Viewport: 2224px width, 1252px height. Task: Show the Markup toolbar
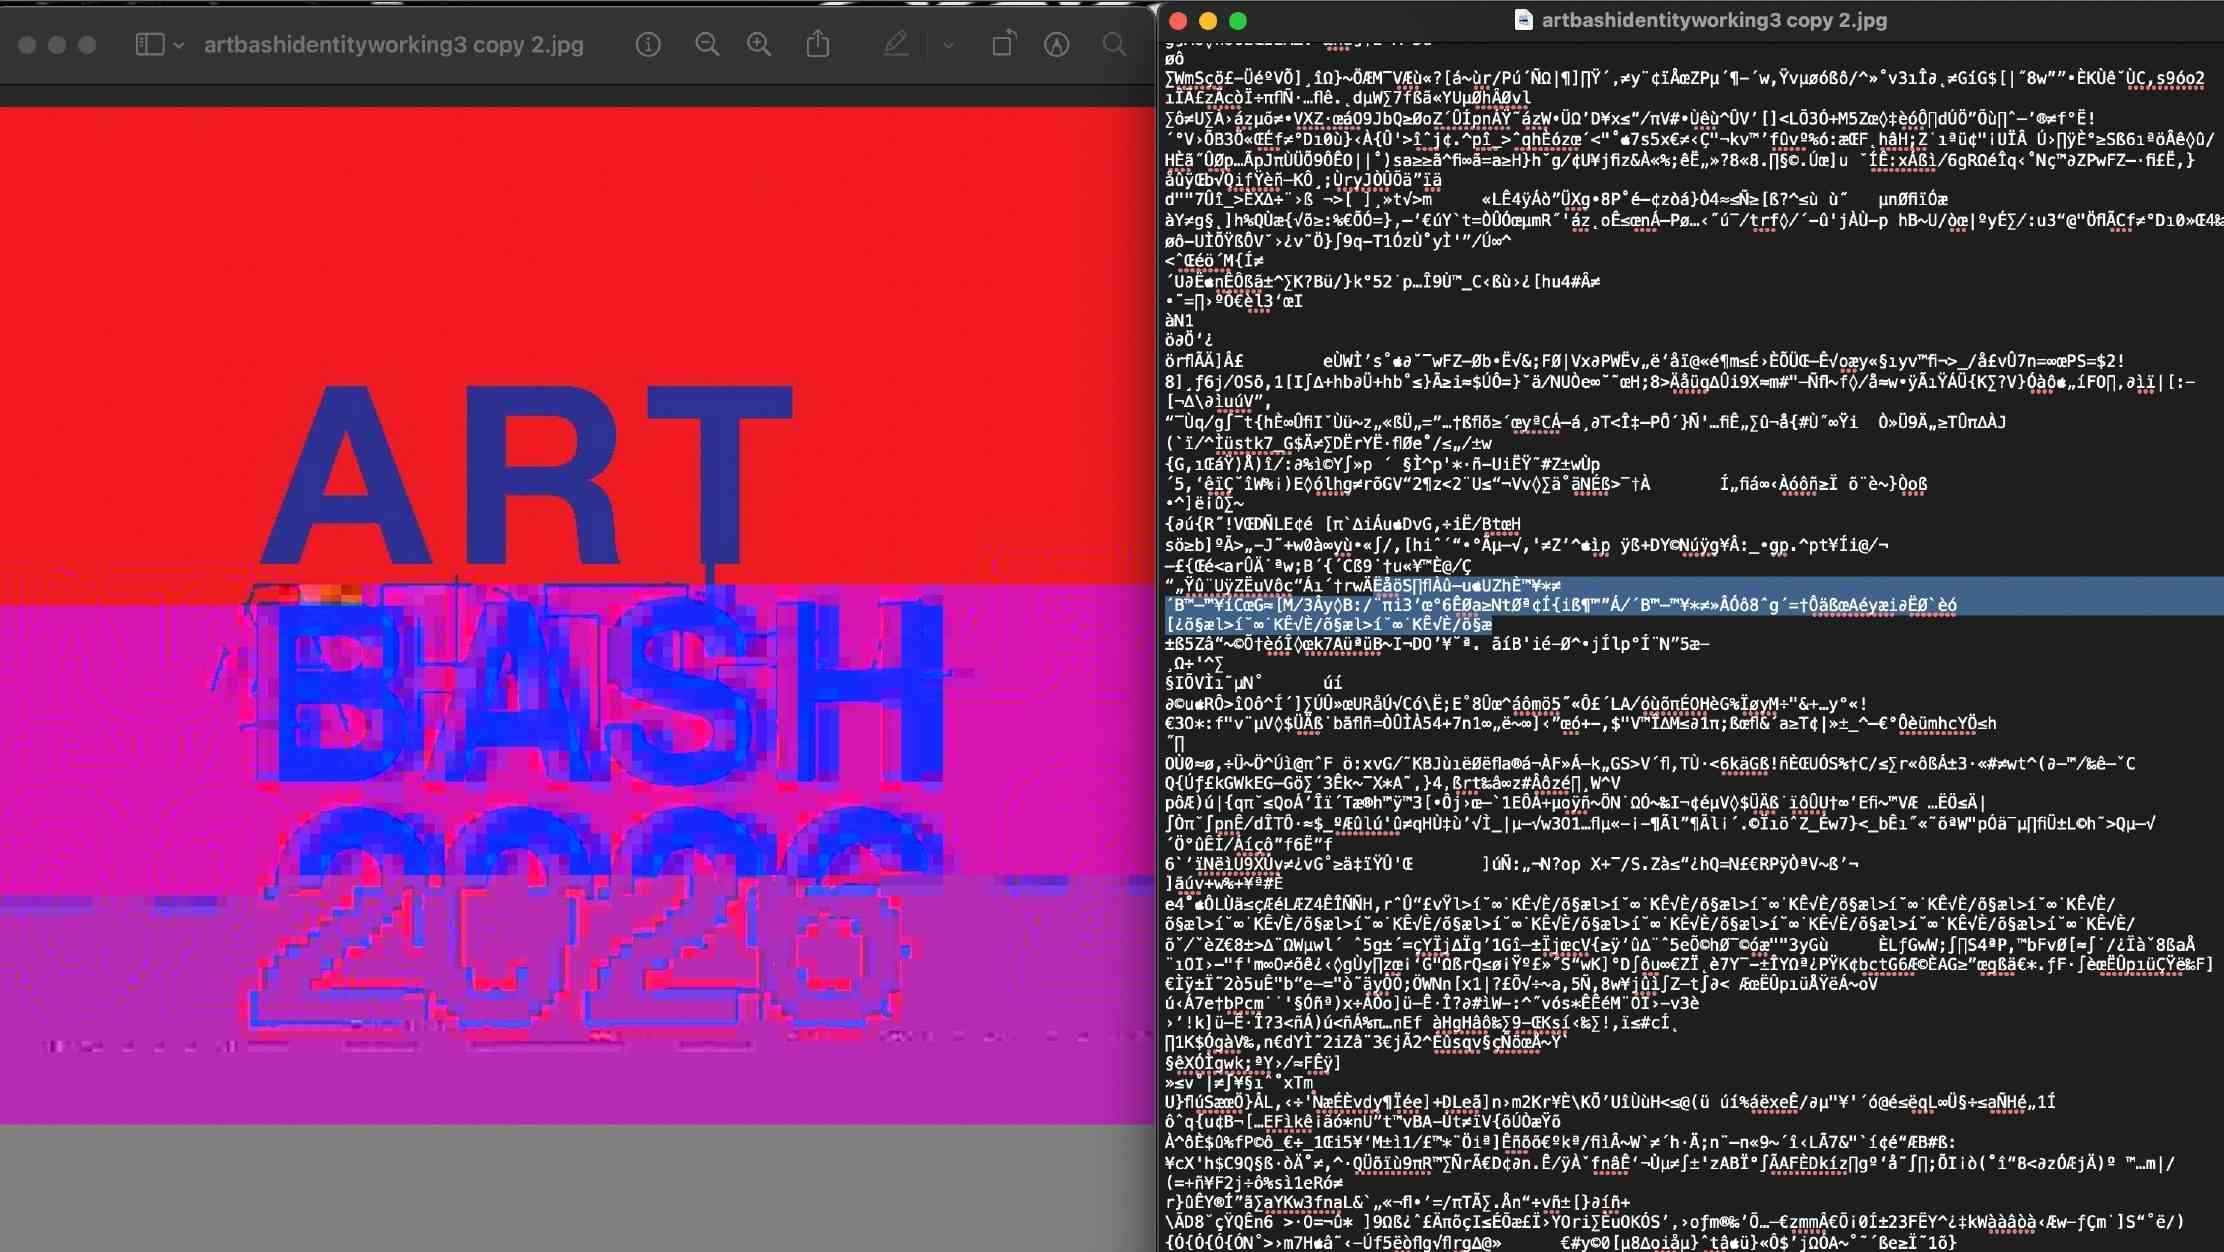click(x=1057, y=44)
